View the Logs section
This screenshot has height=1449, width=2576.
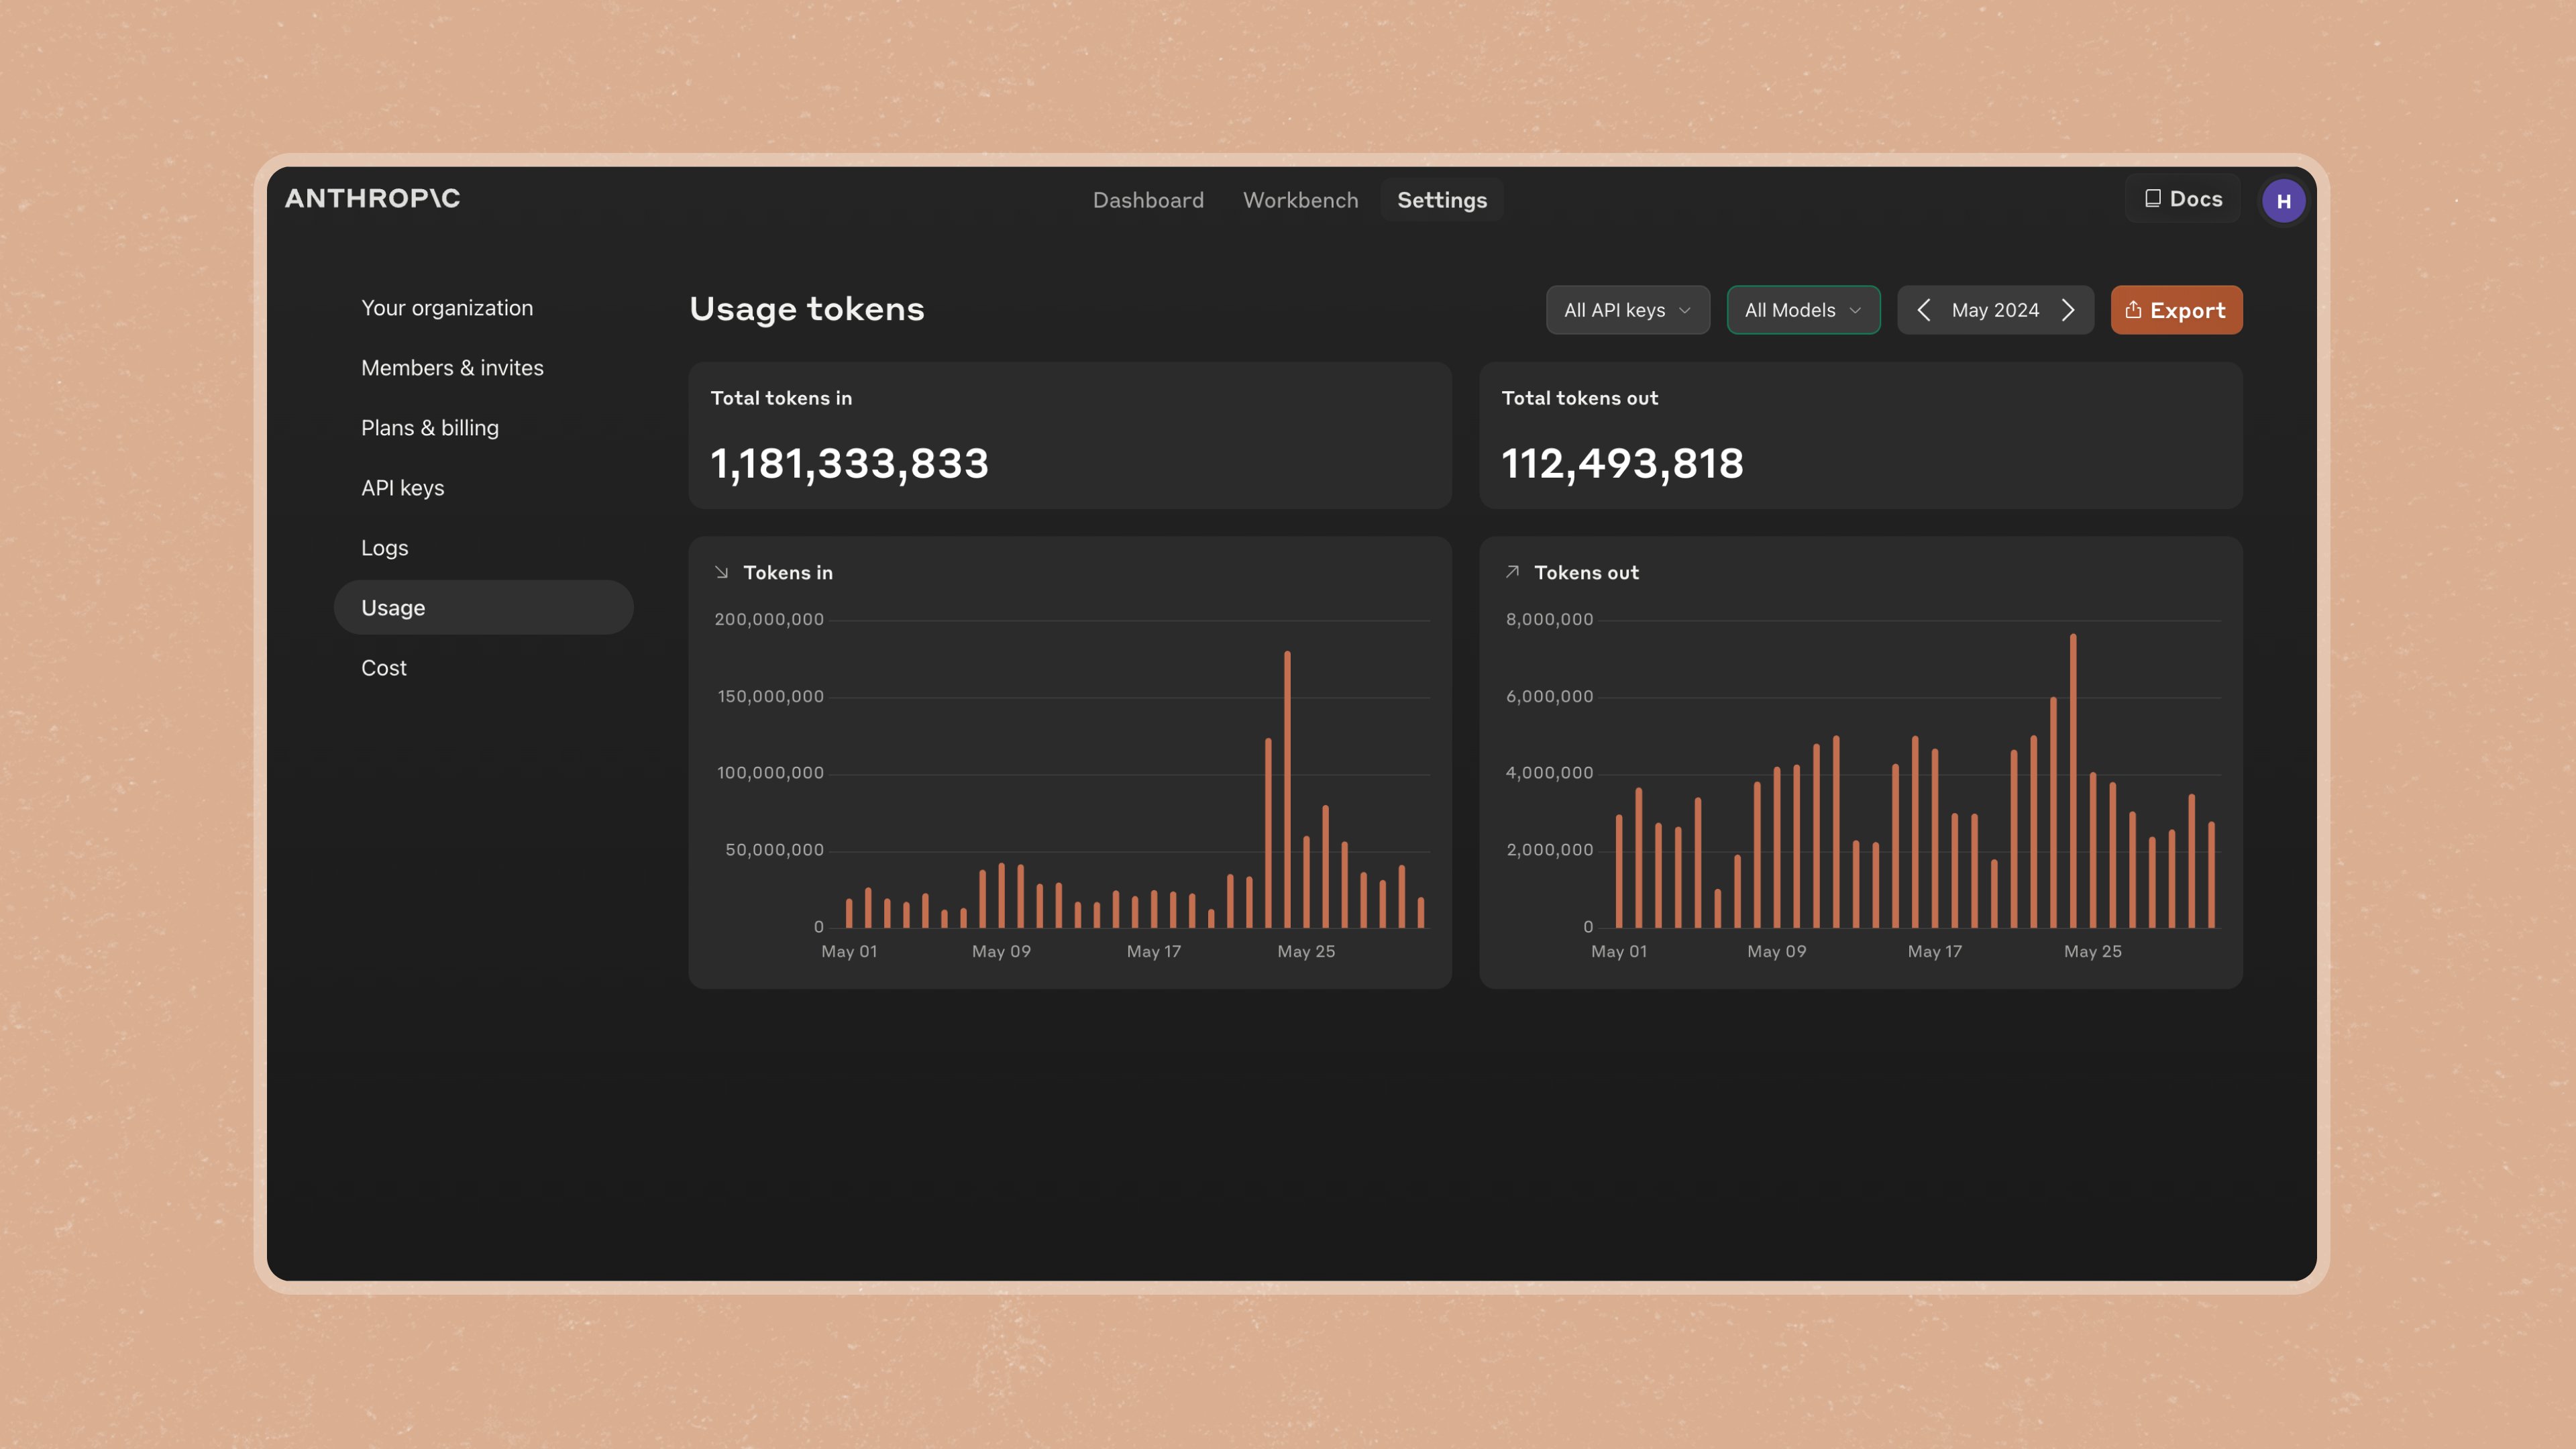point(384,548)
